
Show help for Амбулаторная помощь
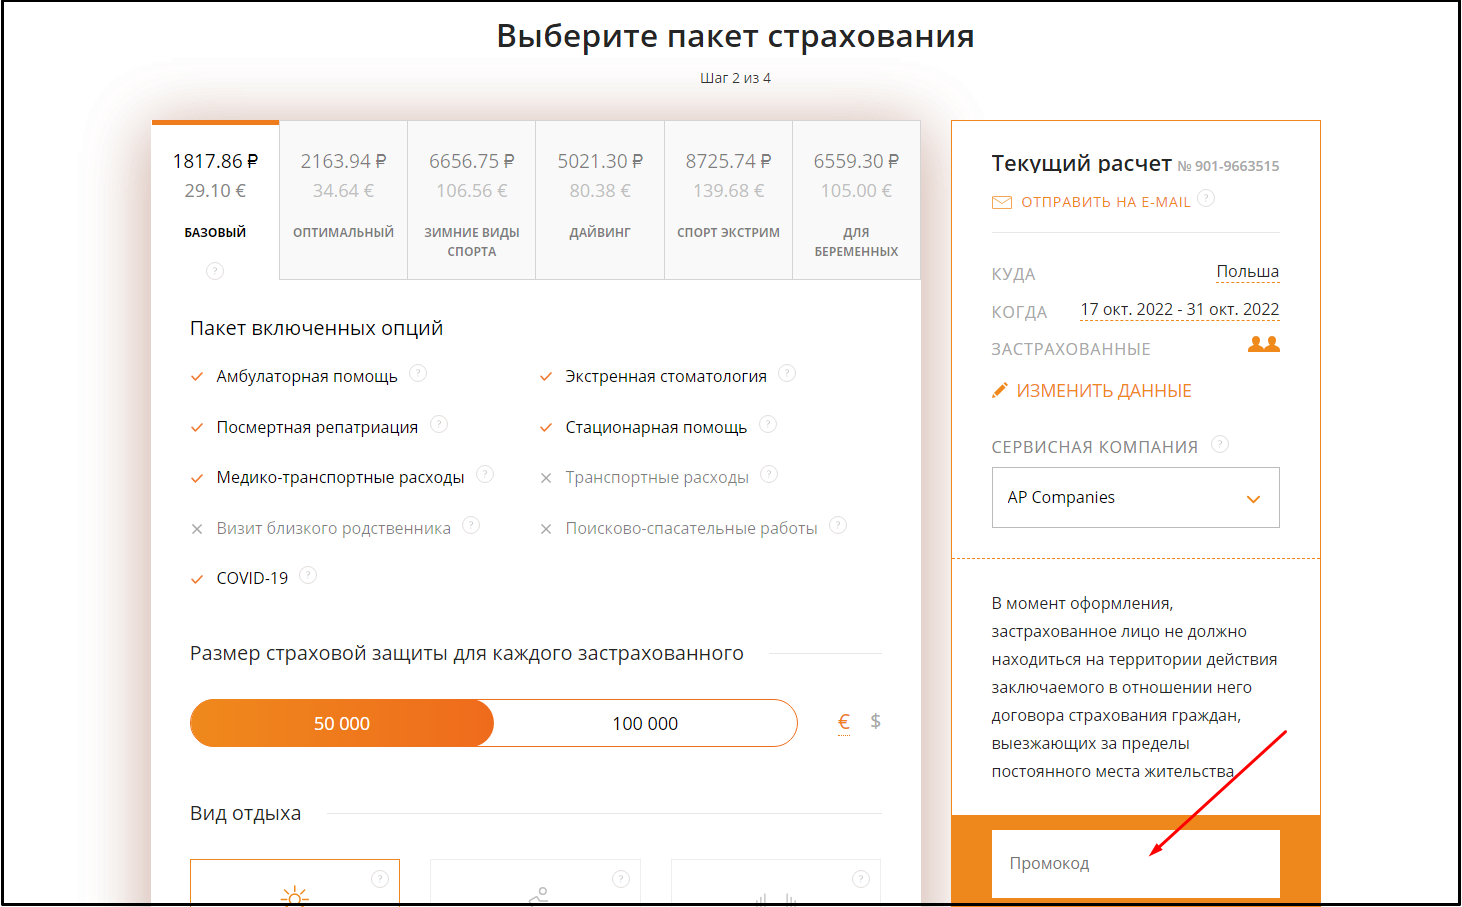418,373
